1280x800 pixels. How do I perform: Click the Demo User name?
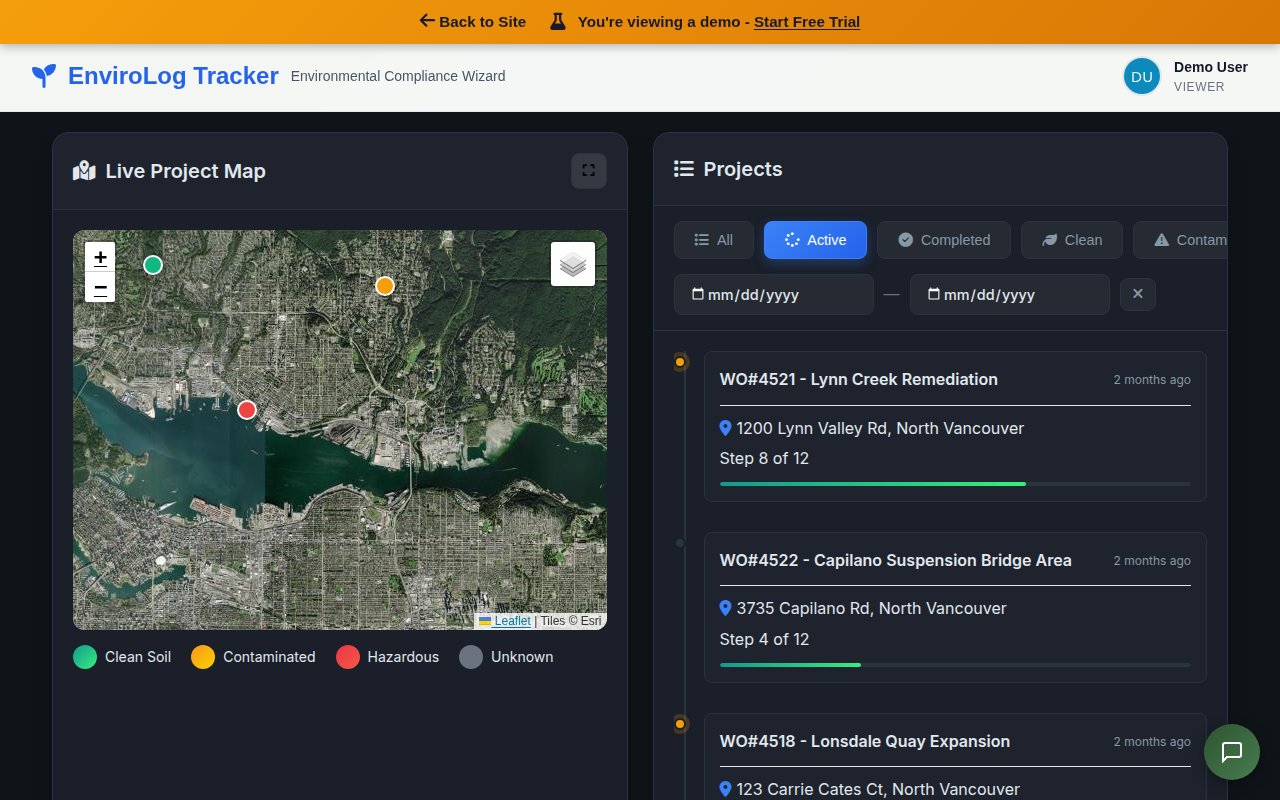coord(1210,67)
